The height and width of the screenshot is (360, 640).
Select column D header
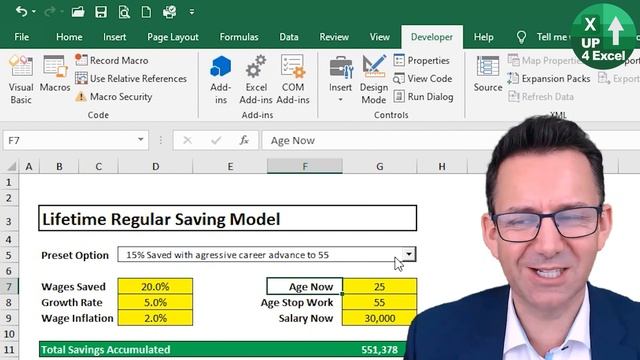[x=156, y=167]
